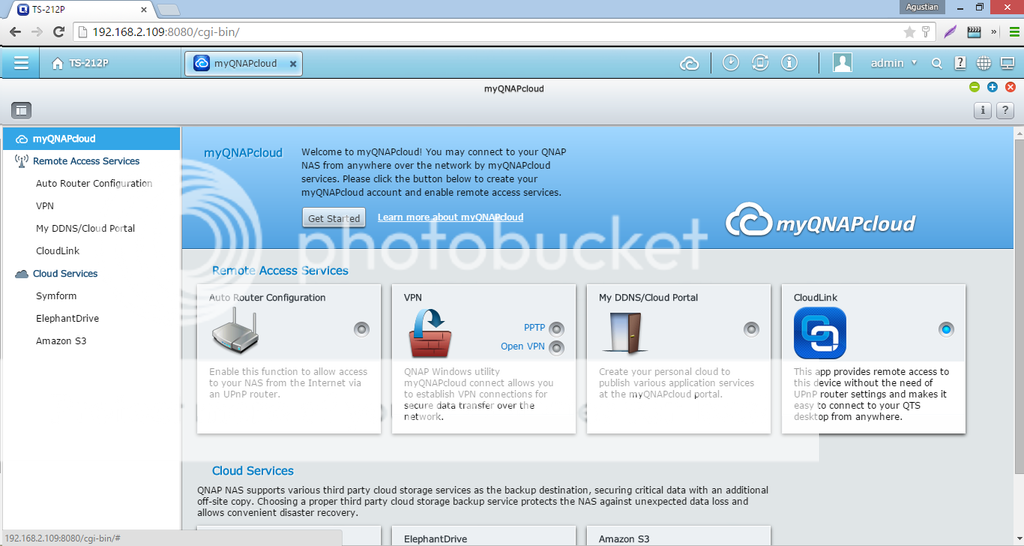The height and width of the screenshot is (546, 1024).
Task: Open background tasks clock icon
Action: click(731, 63)
